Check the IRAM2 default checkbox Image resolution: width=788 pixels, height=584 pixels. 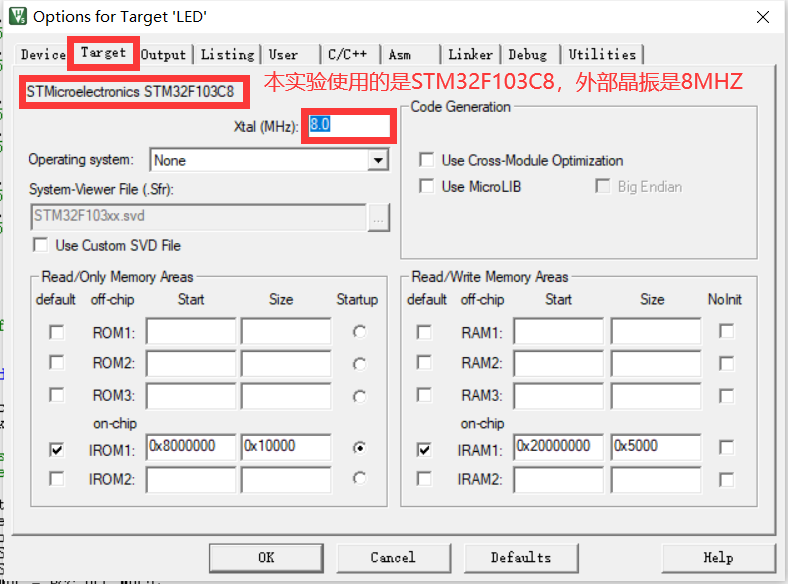pyautogui.click(x=424, y=478)
